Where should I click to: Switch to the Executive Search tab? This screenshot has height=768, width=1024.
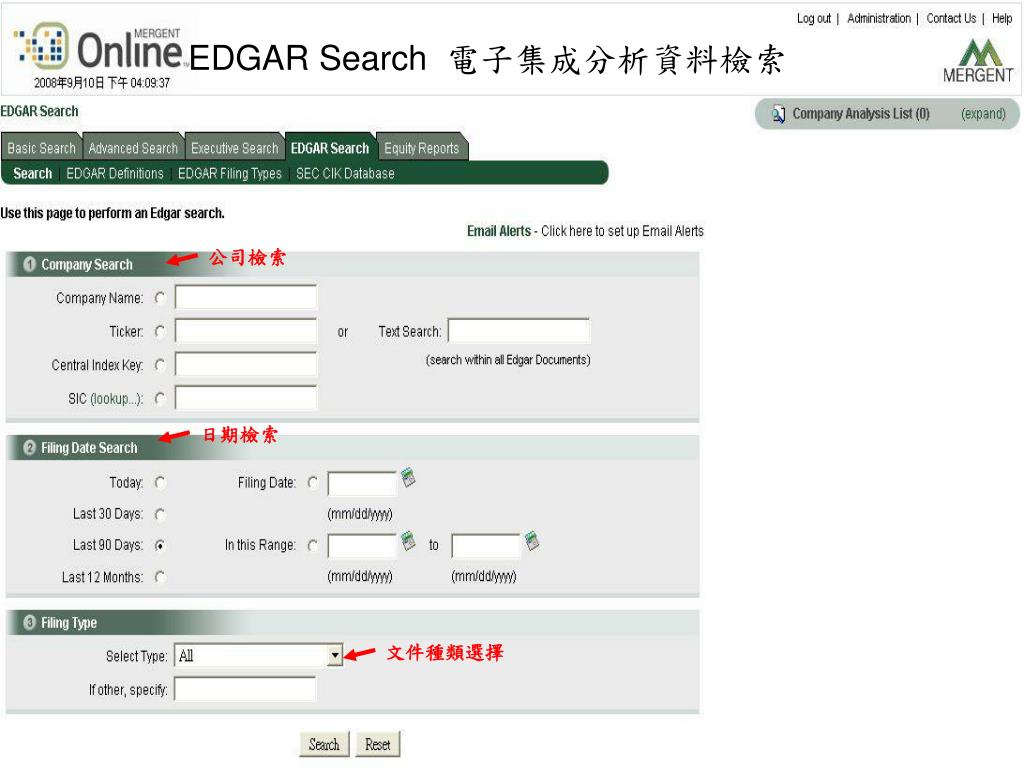pos(234,148)
